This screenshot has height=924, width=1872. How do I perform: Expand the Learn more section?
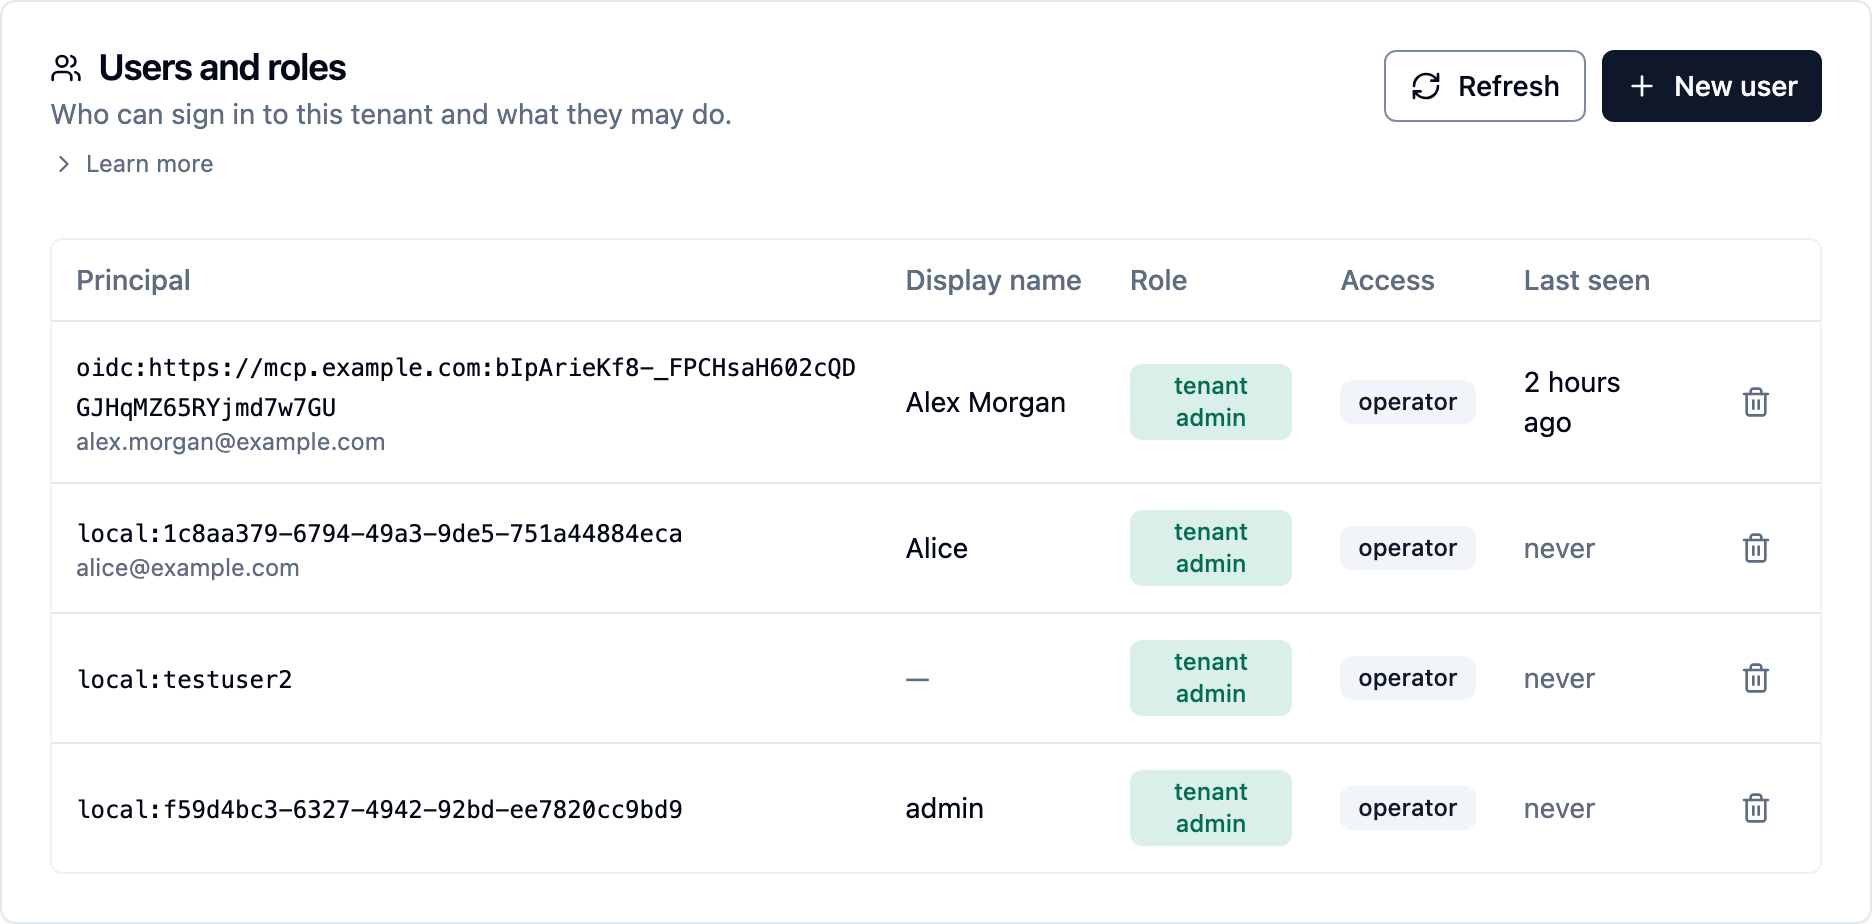pyautogui.click(x=134, y=164)
